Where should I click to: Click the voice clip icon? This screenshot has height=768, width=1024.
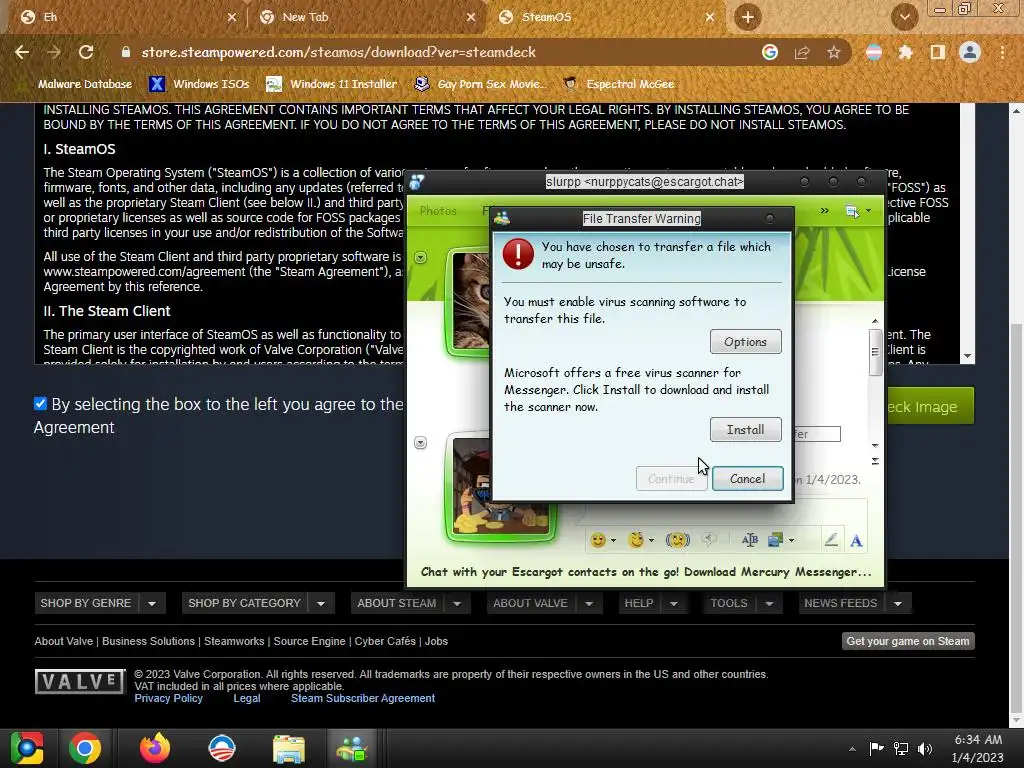709,540
